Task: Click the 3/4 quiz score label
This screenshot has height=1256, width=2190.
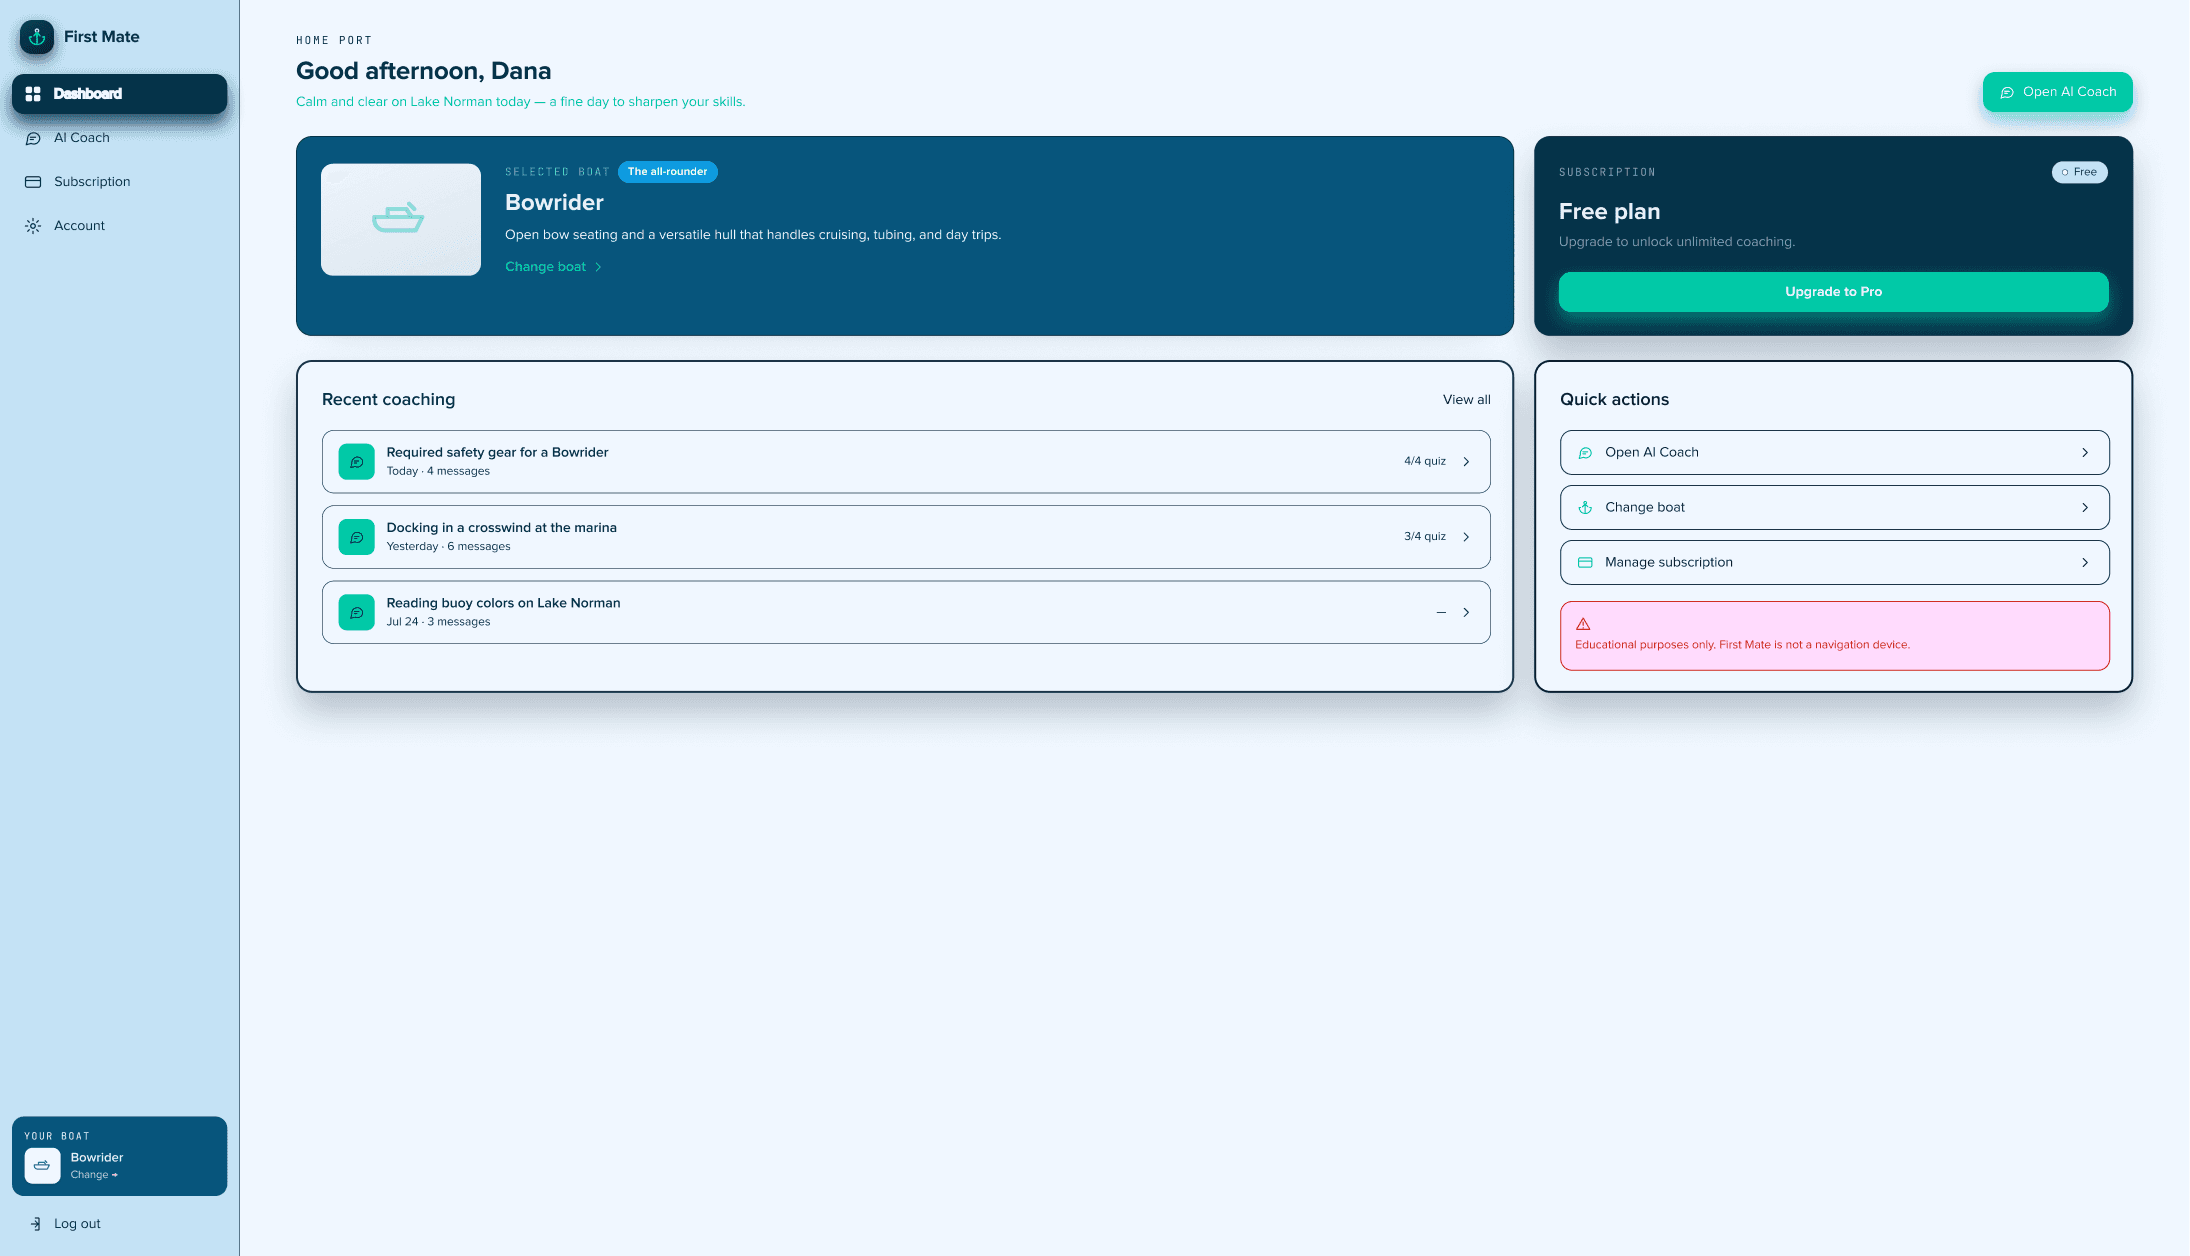Action: tap(1424, 537)
